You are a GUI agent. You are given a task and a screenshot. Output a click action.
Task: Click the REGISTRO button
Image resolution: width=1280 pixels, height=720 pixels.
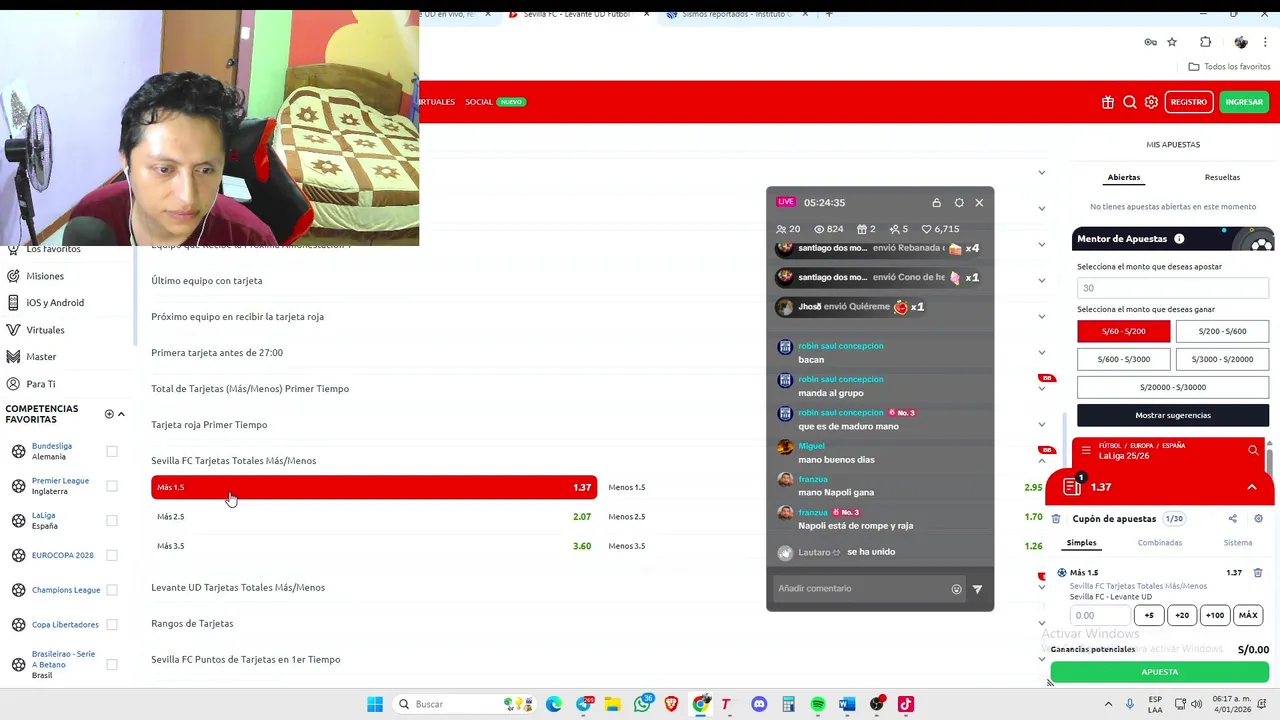[x=1189, y=102]
